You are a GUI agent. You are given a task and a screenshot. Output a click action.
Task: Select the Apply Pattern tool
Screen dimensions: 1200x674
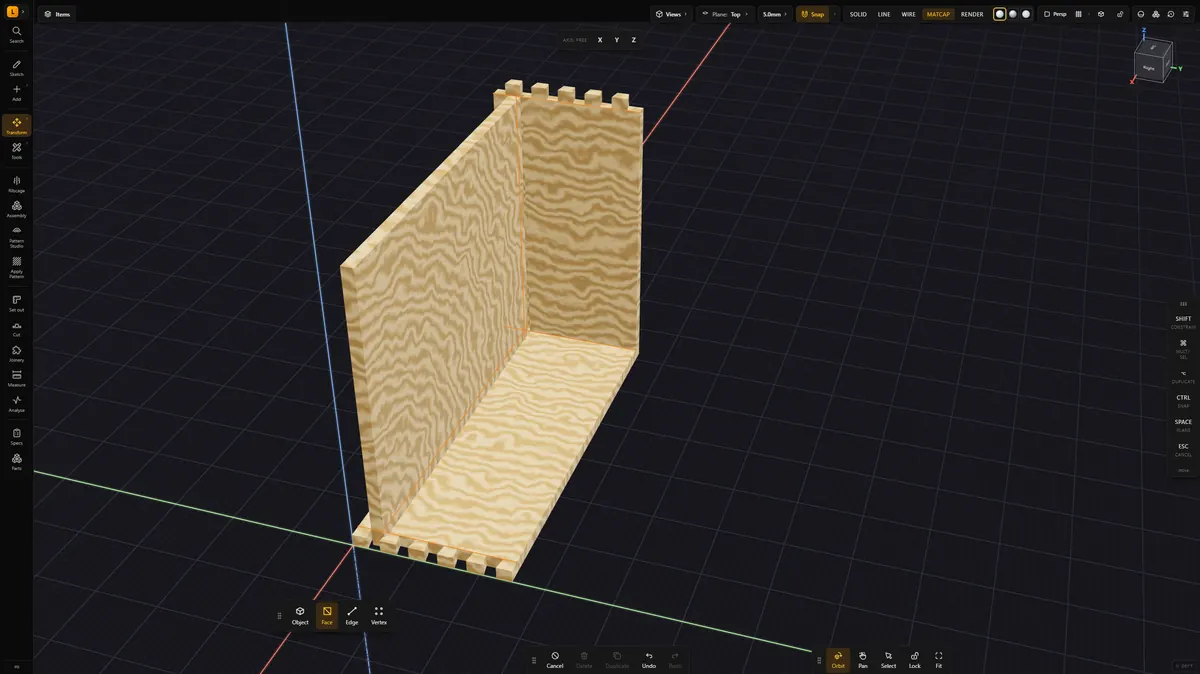16,267
